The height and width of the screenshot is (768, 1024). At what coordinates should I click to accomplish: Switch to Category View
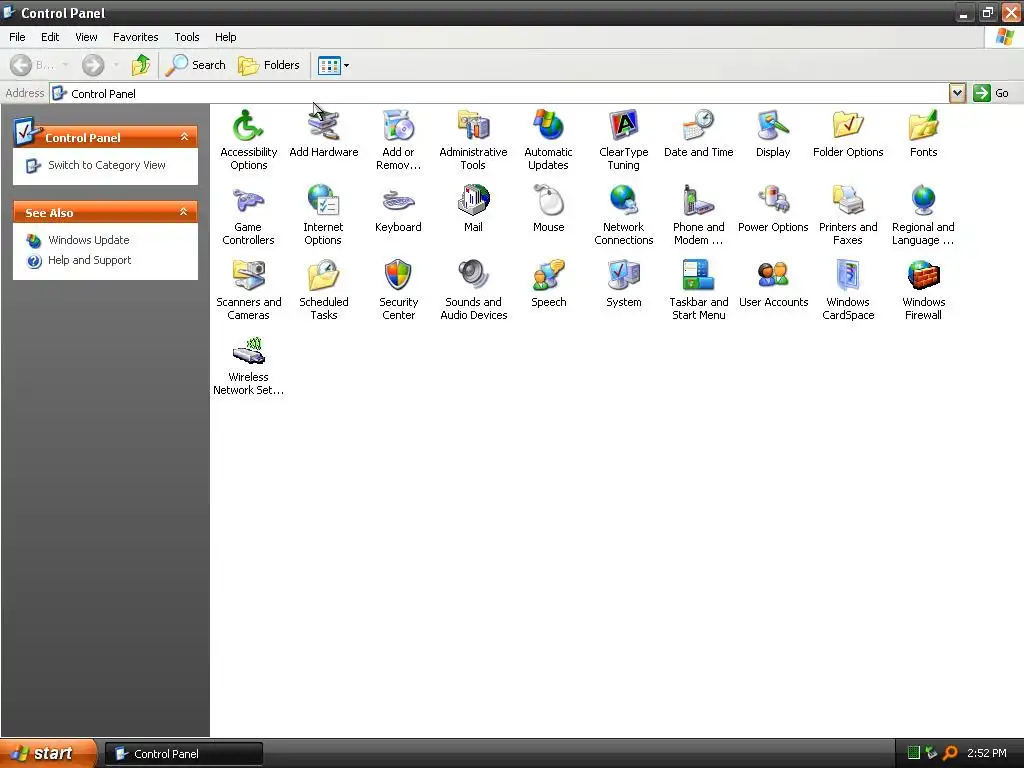pos(106,165)
